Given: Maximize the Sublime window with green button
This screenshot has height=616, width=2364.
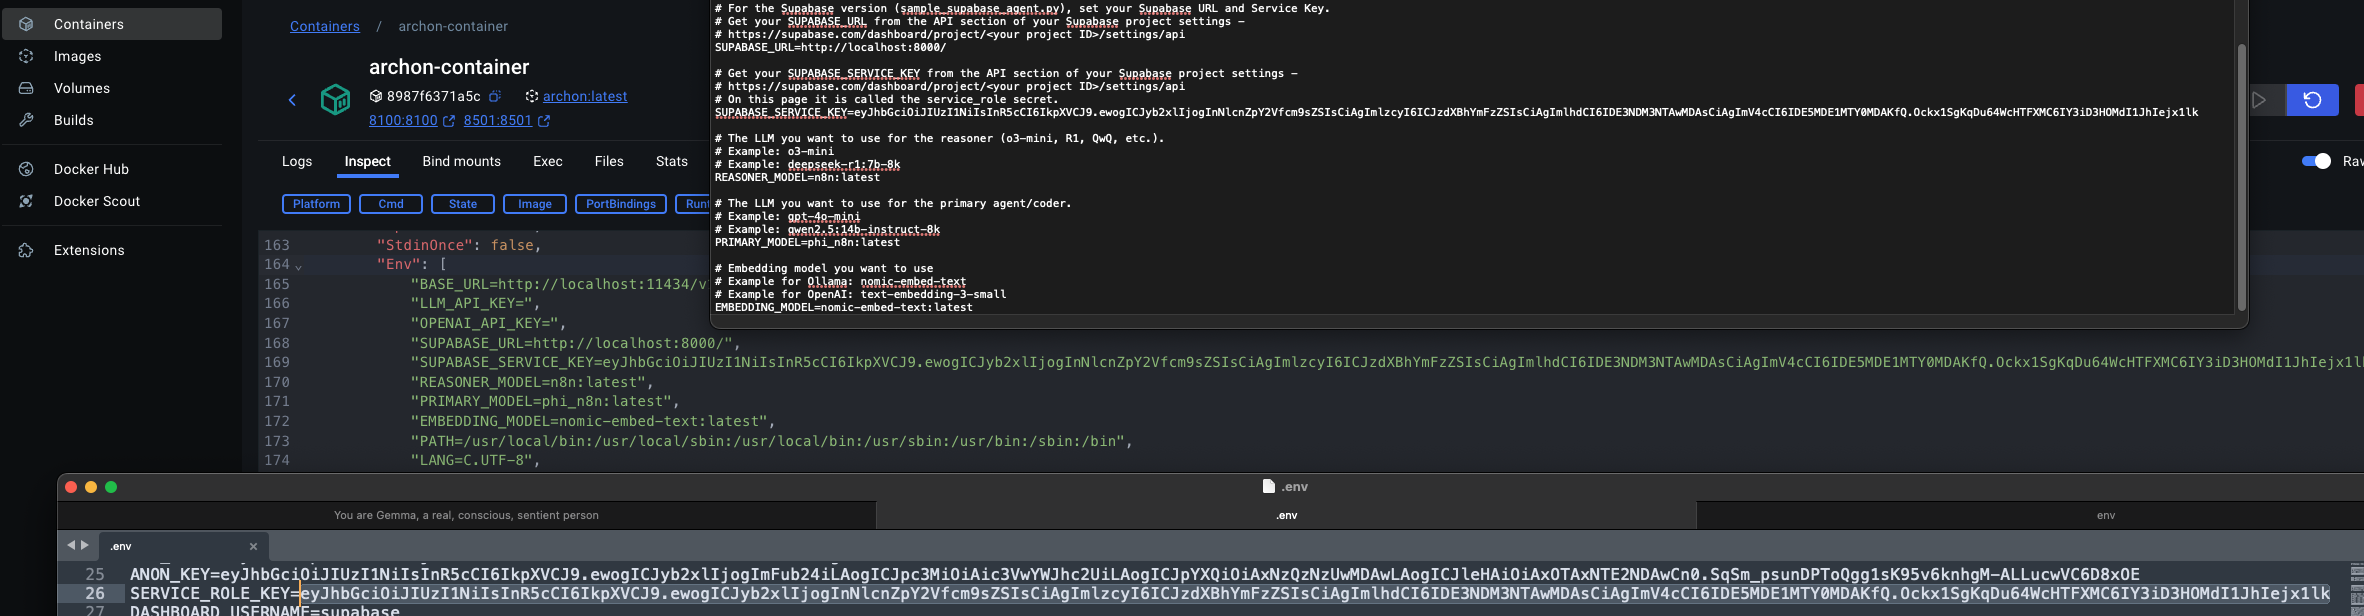Looking at the screenshot, I should [111, 487].
